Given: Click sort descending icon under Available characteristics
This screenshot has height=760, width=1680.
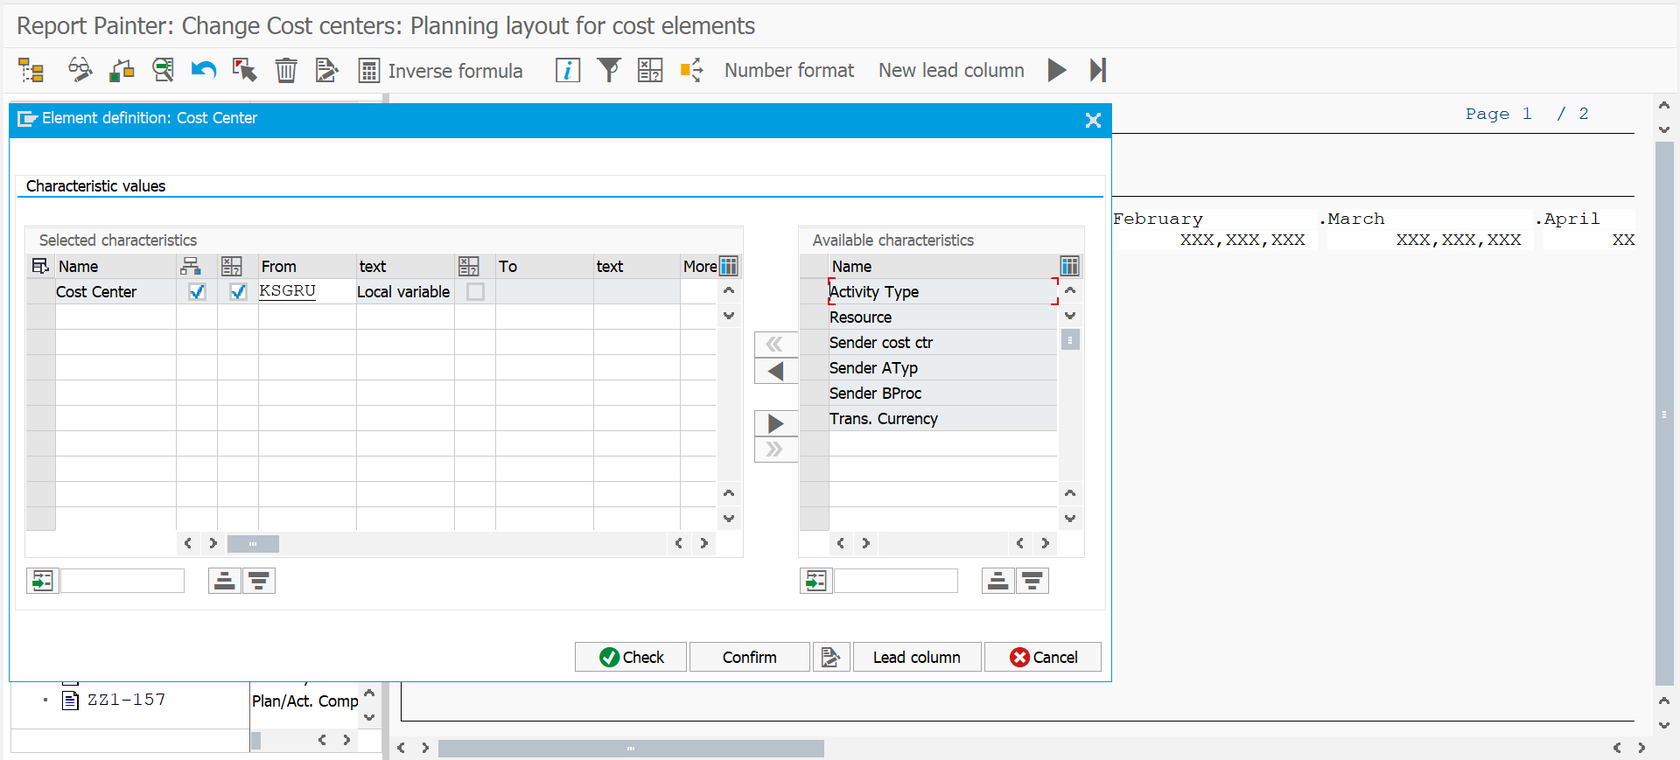Looking at the screenshot, I should click(1032, 581).
